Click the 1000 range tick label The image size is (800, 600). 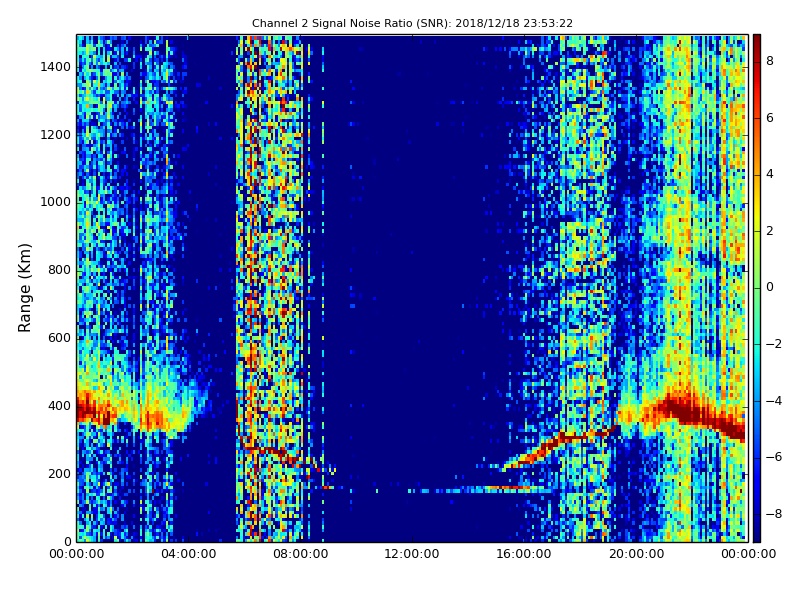[56, 202]
